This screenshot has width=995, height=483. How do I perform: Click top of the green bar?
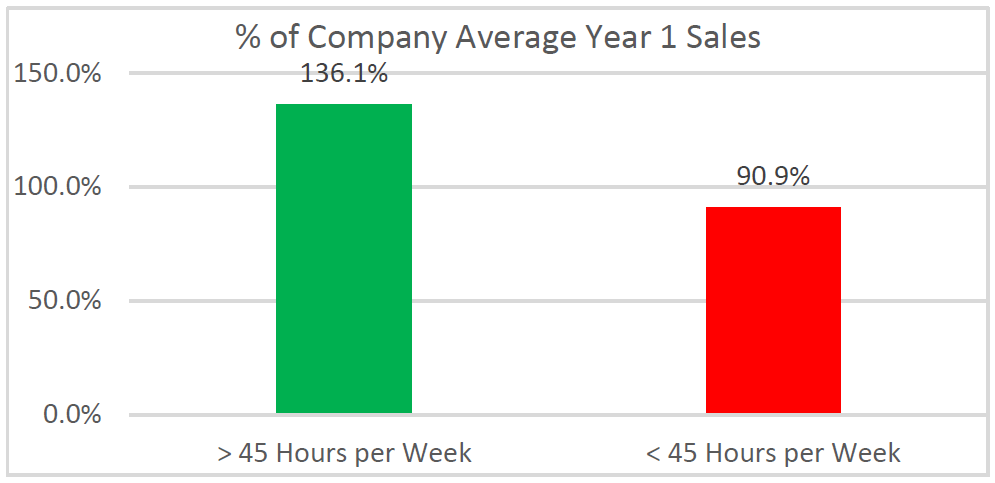point(344,106)
